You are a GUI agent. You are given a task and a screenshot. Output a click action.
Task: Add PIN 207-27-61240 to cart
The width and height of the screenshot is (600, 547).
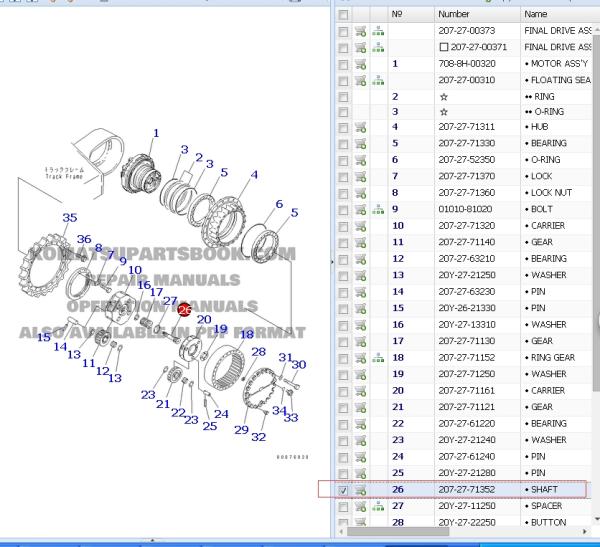(x=360, y=457)
